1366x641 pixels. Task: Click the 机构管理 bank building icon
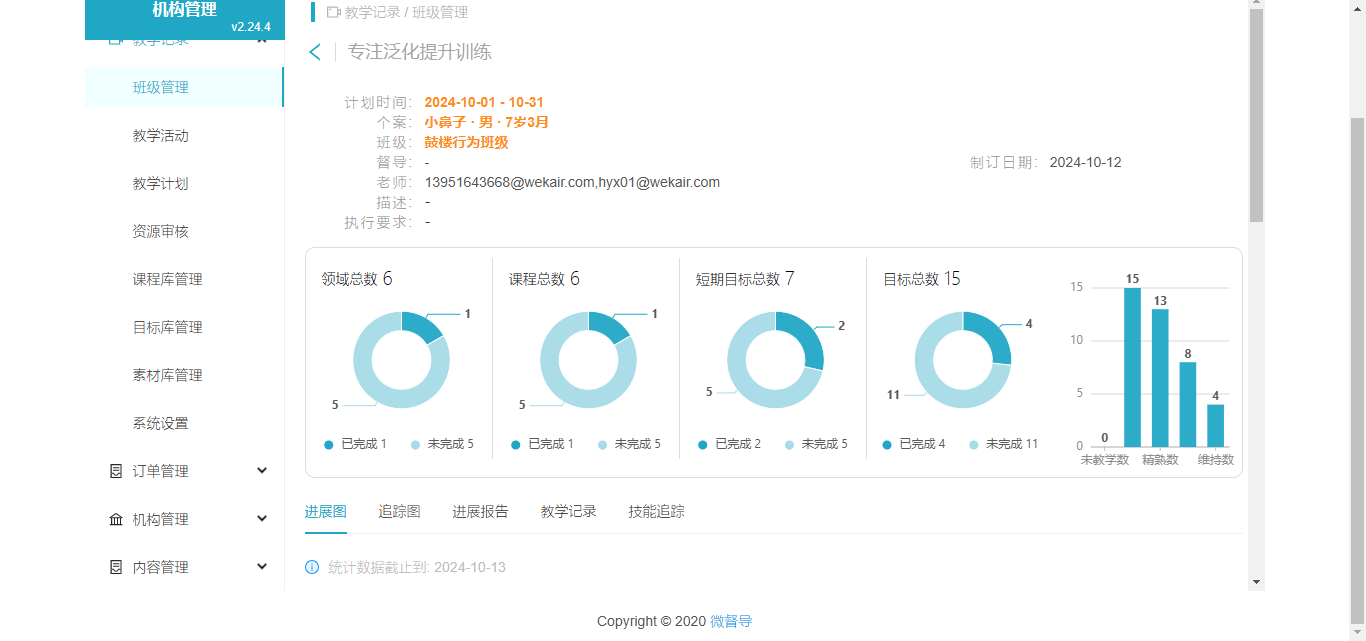(x=116, y=519)
